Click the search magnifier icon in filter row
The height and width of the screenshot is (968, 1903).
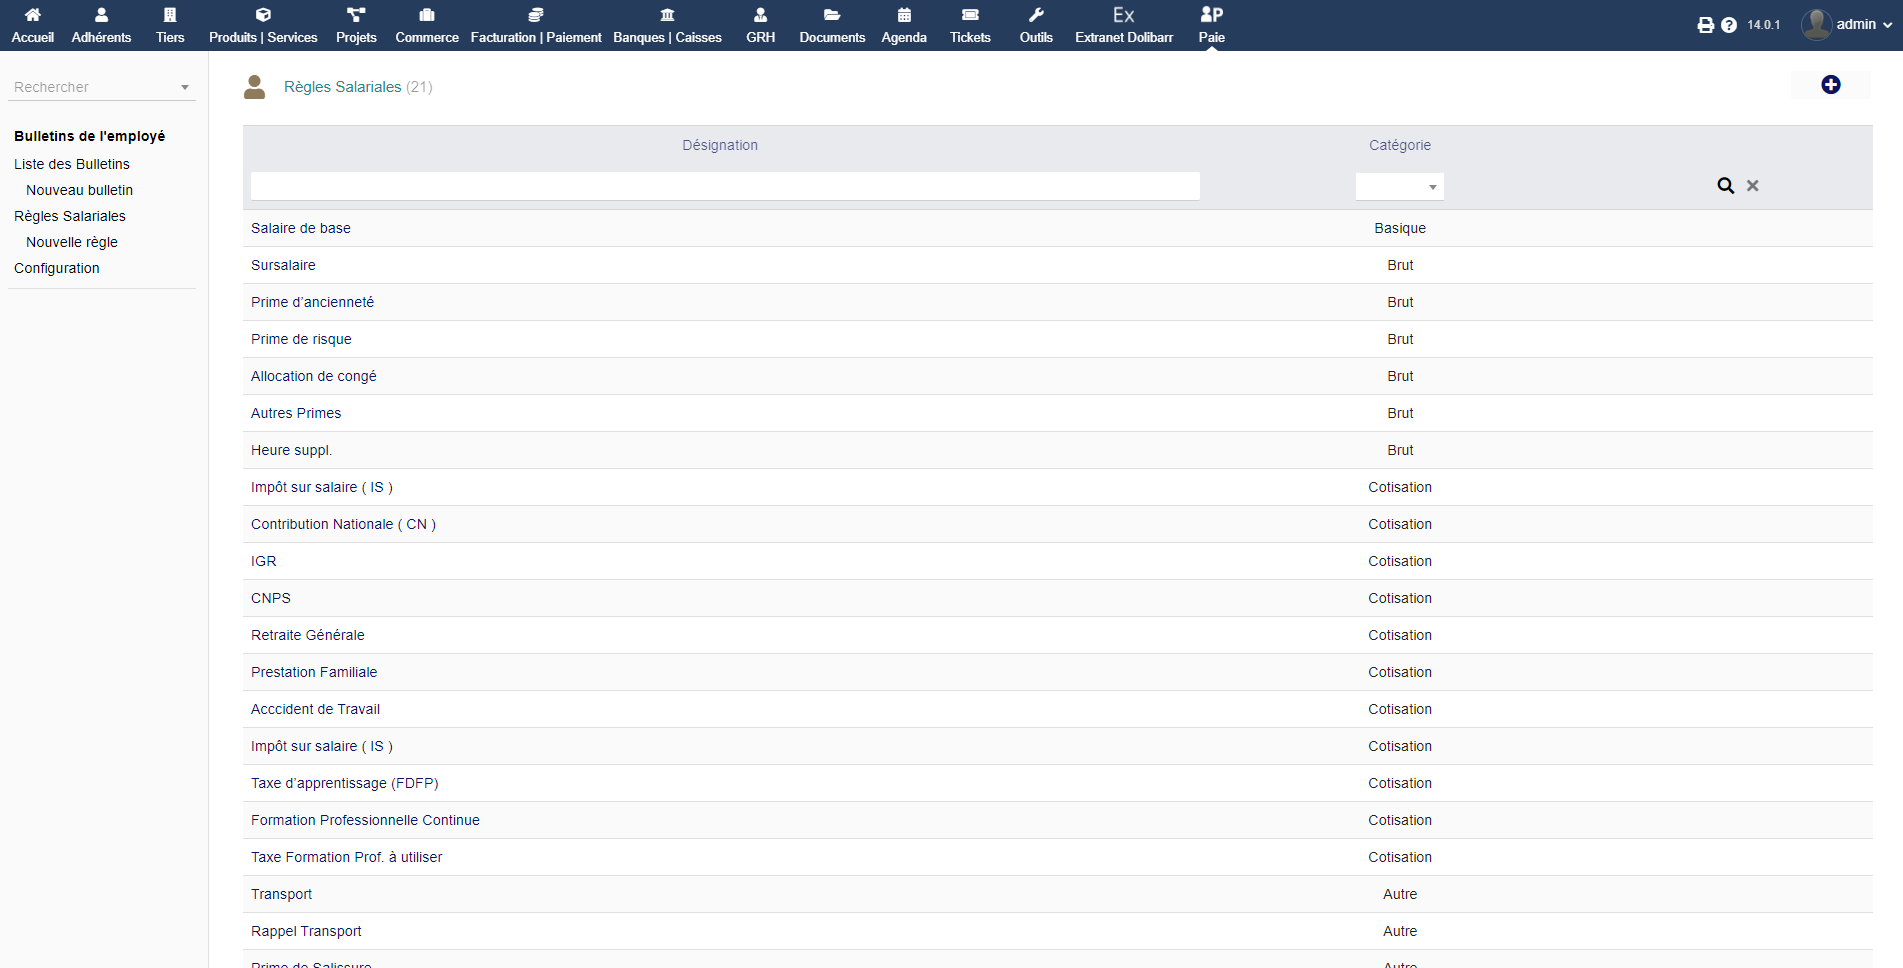pyautogui.click(x=1725, y=186)
